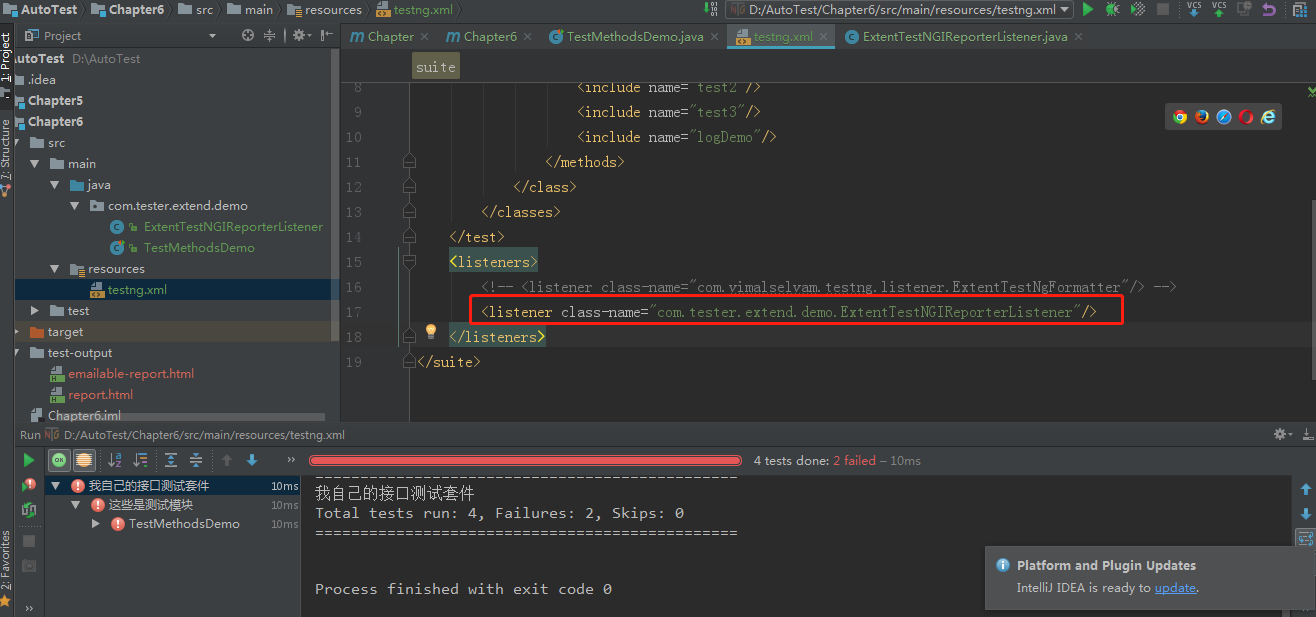Switch to TestMethodsDemo.java tab
The width and height of the screenshot is (1316, 617).
click(634, 36)
